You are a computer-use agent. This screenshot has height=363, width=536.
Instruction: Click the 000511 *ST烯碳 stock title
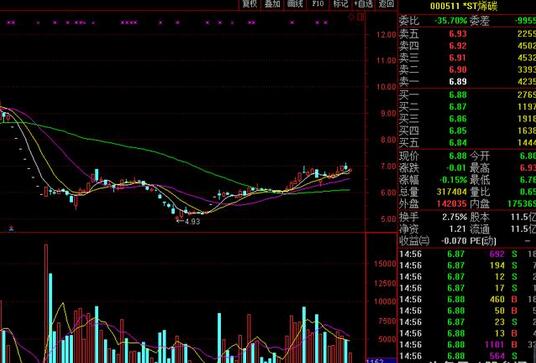pyautogui.click(x=464, y=6)
